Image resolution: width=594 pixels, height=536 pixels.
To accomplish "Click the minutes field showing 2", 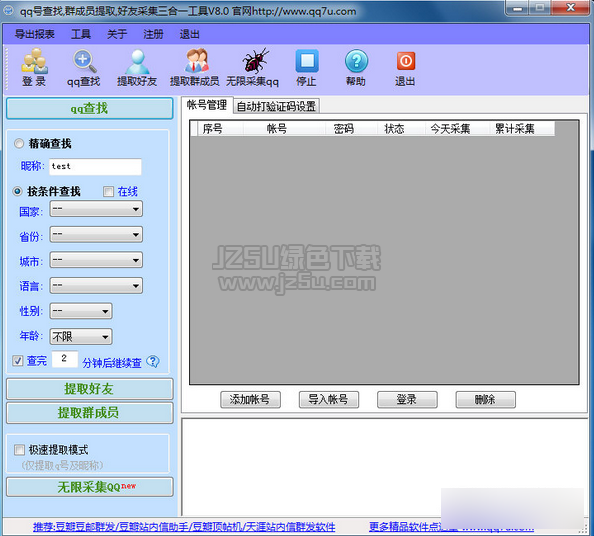I will point(65,358).
